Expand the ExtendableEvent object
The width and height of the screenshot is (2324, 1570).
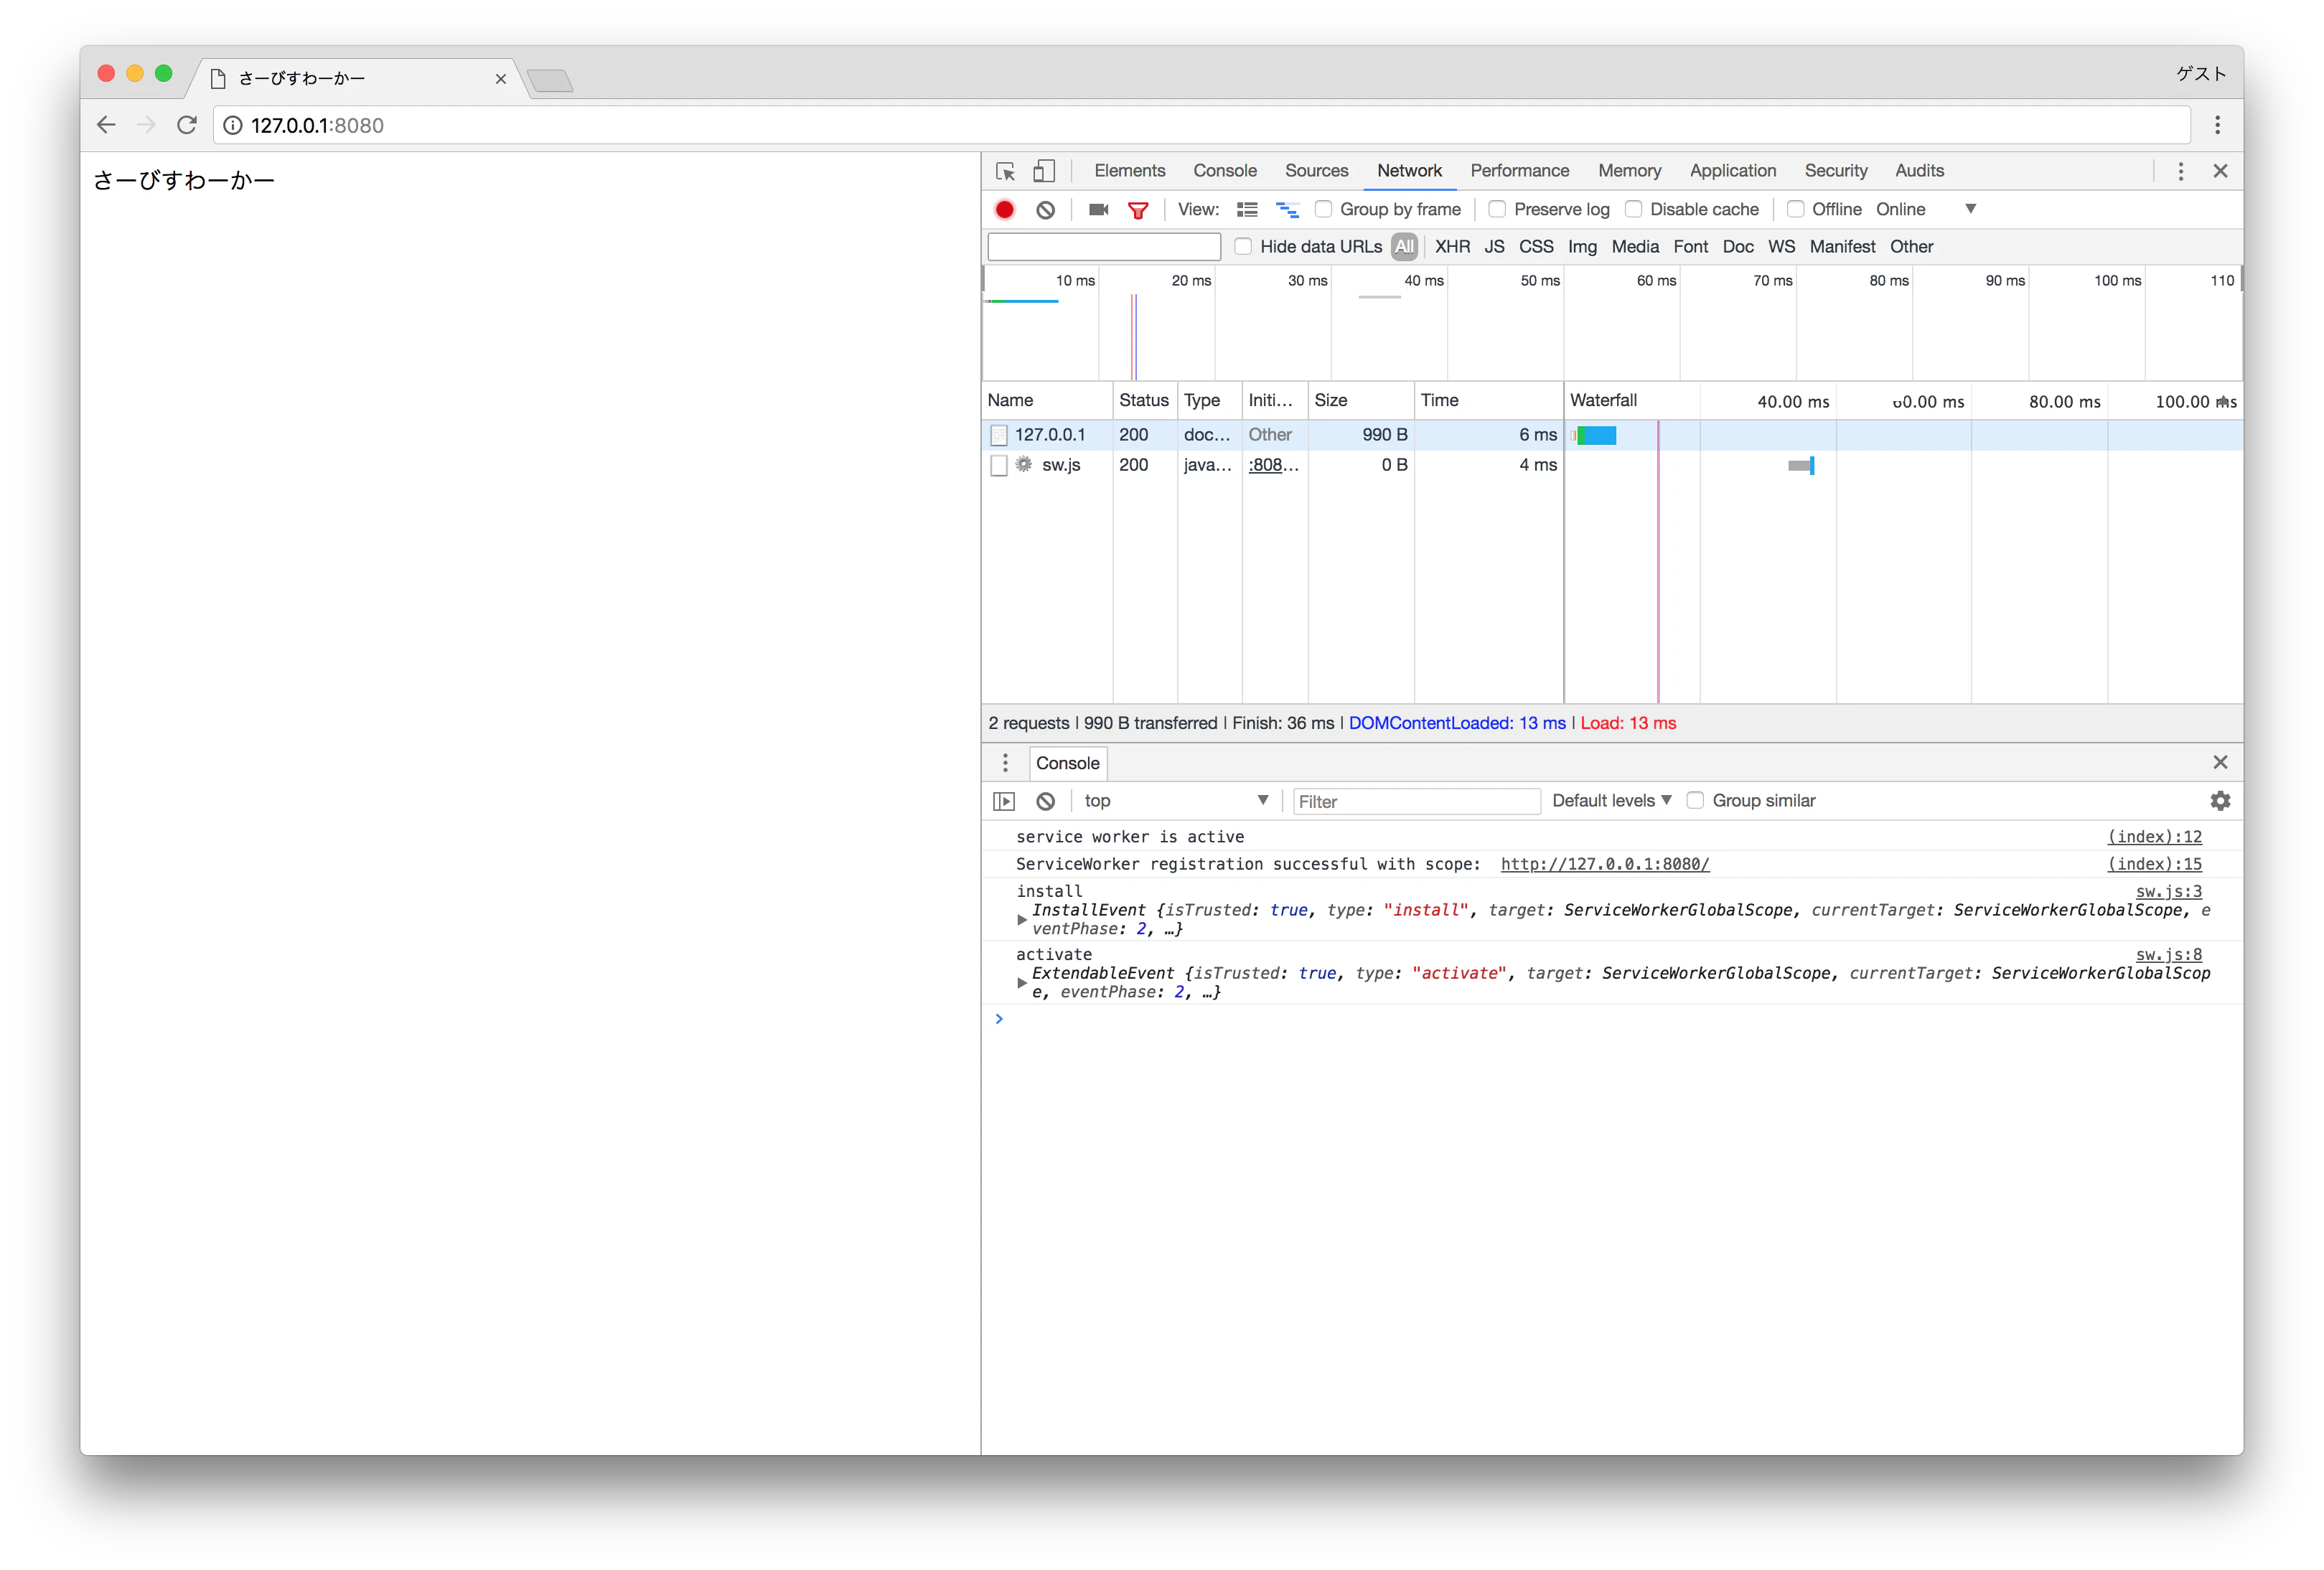coord(1021,983)
